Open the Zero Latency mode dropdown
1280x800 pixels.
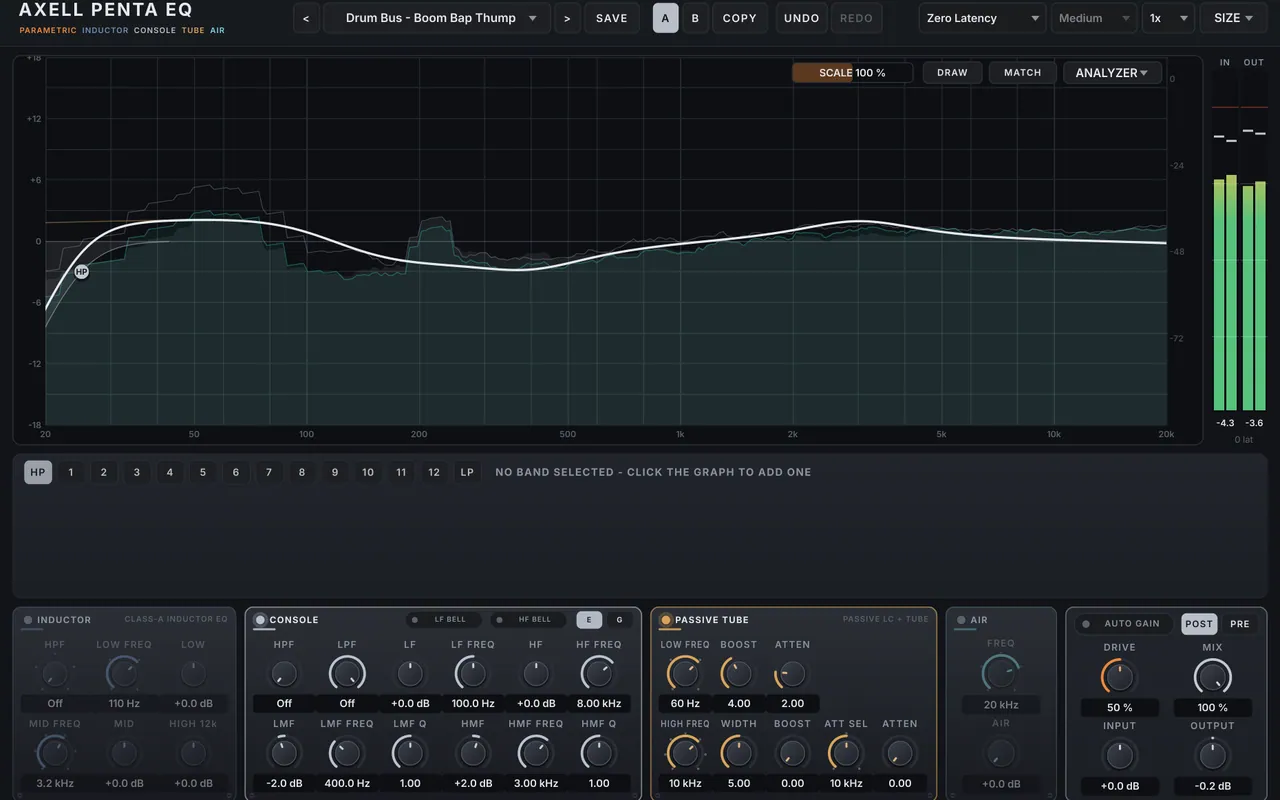click(982, 18)
